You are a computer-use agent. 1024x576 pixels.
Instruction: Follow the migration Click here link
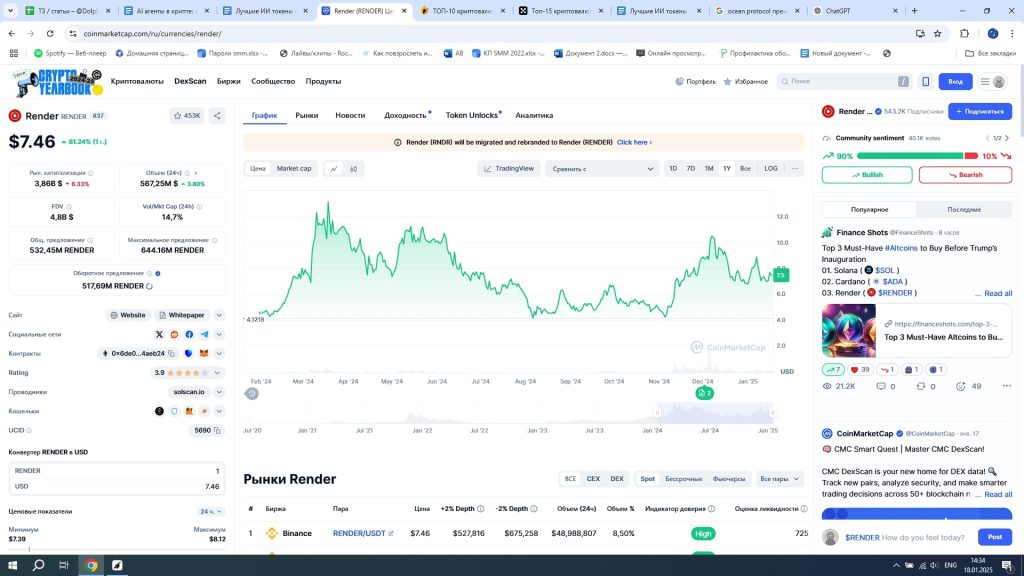pyautogui.click(x=634, y=142)
